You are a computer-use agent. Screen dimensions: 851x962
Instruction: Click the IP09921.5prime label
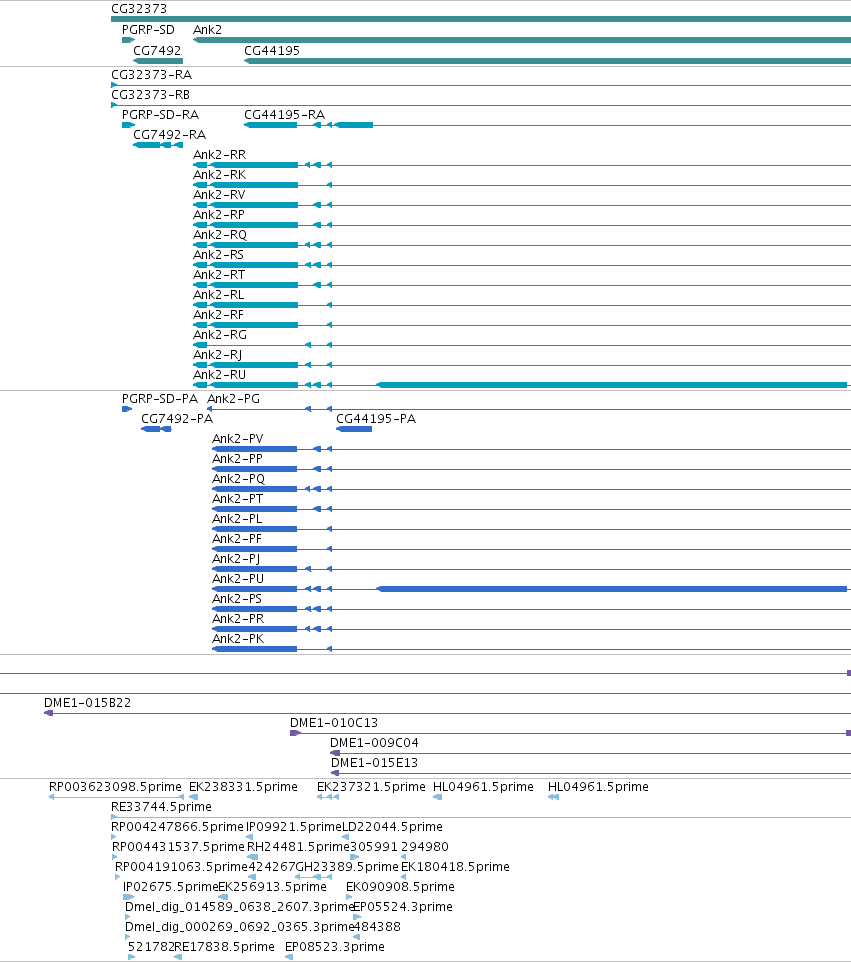point(293,826)
